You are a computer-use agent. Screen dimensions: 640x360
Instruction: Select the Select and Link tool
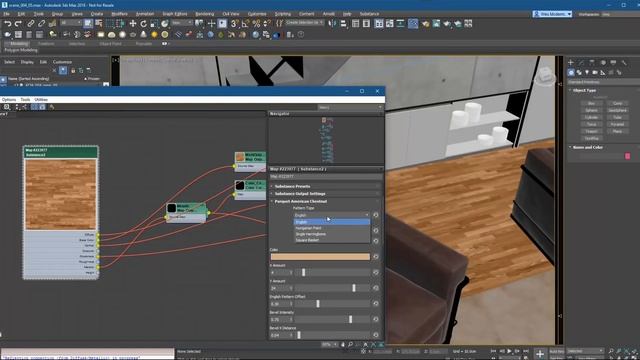pyautogui.click(x=31, y=24)
